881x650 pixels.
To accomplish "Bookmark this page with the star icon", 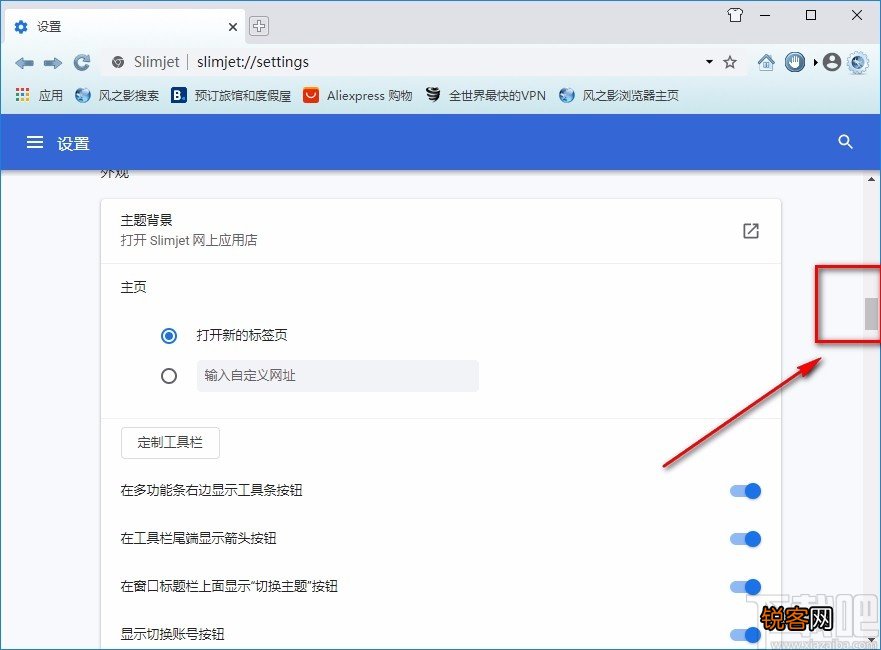I will [x=730, y=62].
